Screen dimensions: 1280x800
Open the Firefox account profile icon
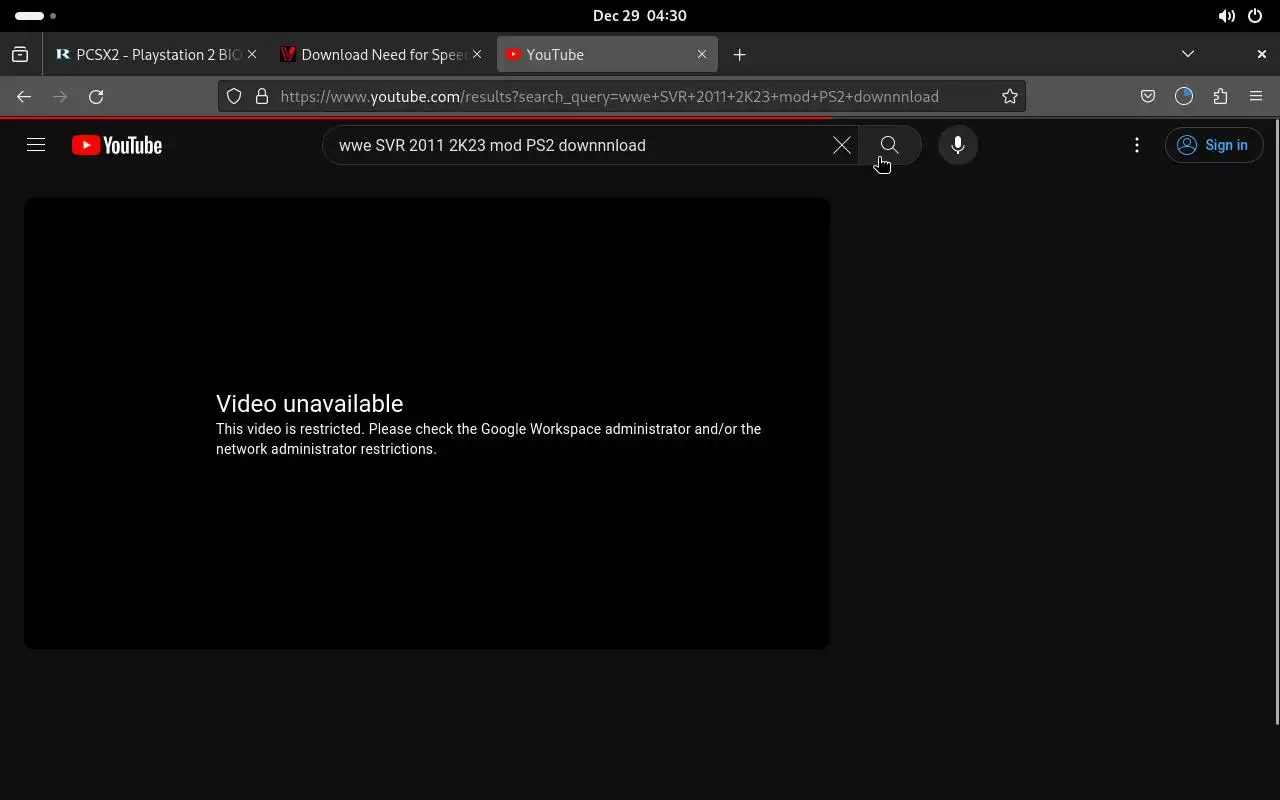click(x=1184, y=96)
